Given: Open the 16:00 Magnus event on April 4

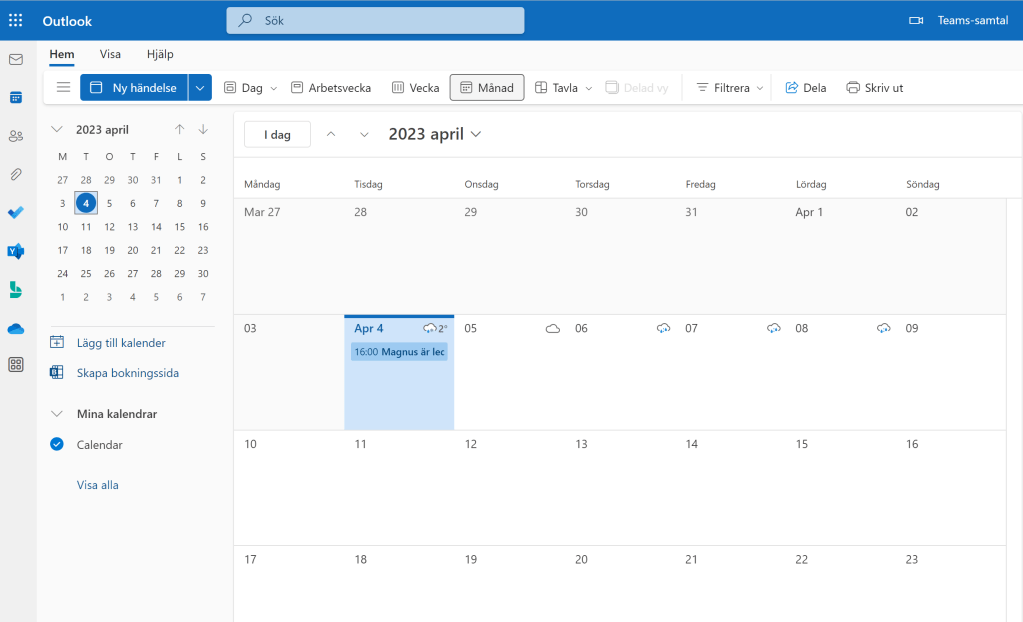Looking at the screenshot, I should [x=399, y=352].
